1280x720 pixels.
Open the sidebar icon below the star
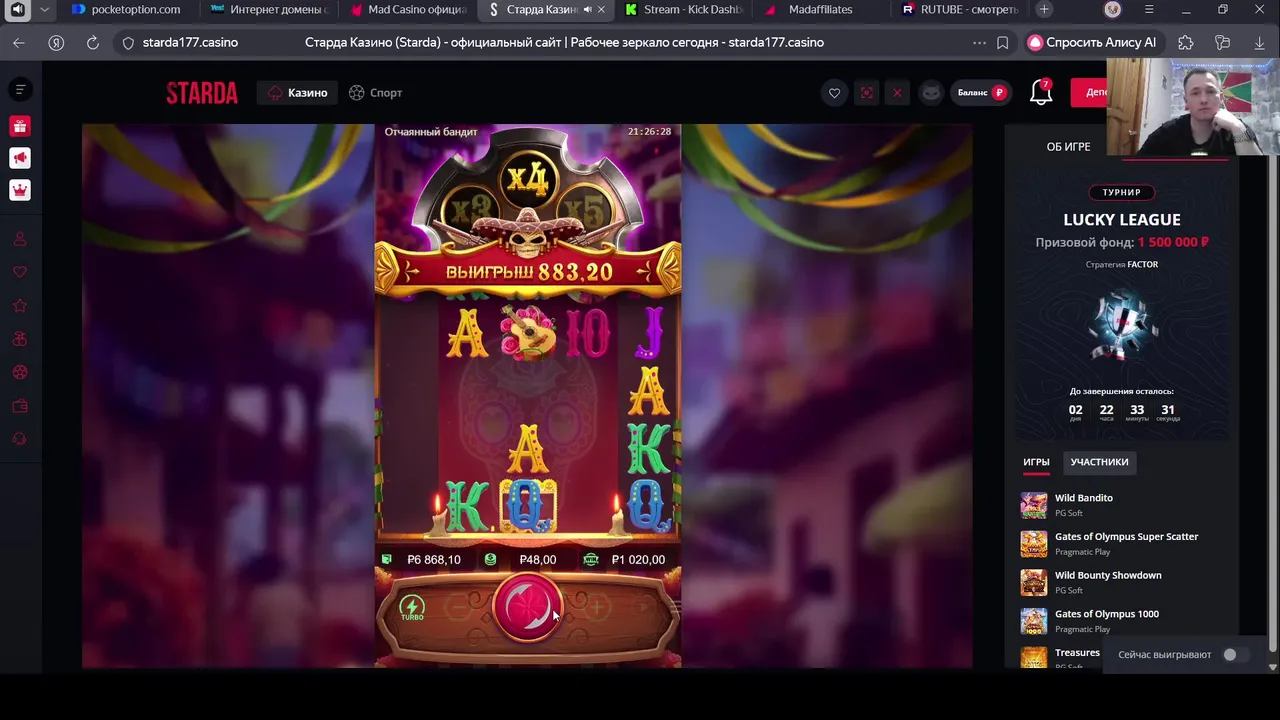[20, 339]
